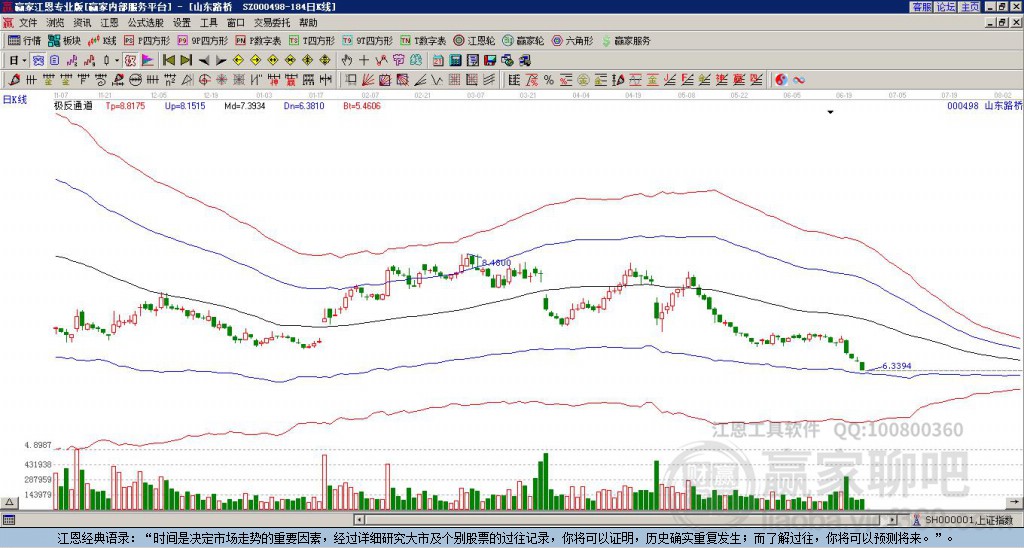The height and width of the screenshot is (548, 1024).
Task: Select the crosshair cursor tool
Action: coord(364,61)
